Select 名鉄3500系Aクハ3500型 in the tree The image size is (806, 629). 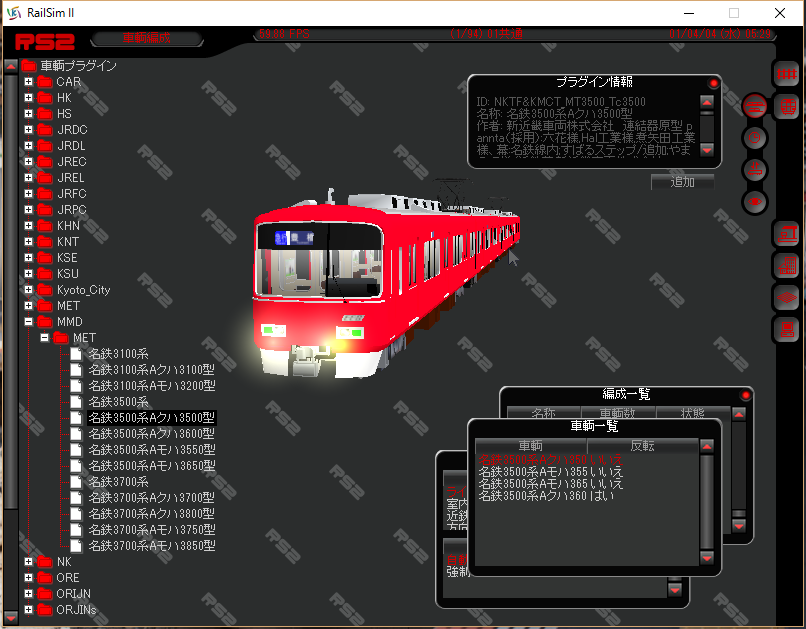(152, 418)
